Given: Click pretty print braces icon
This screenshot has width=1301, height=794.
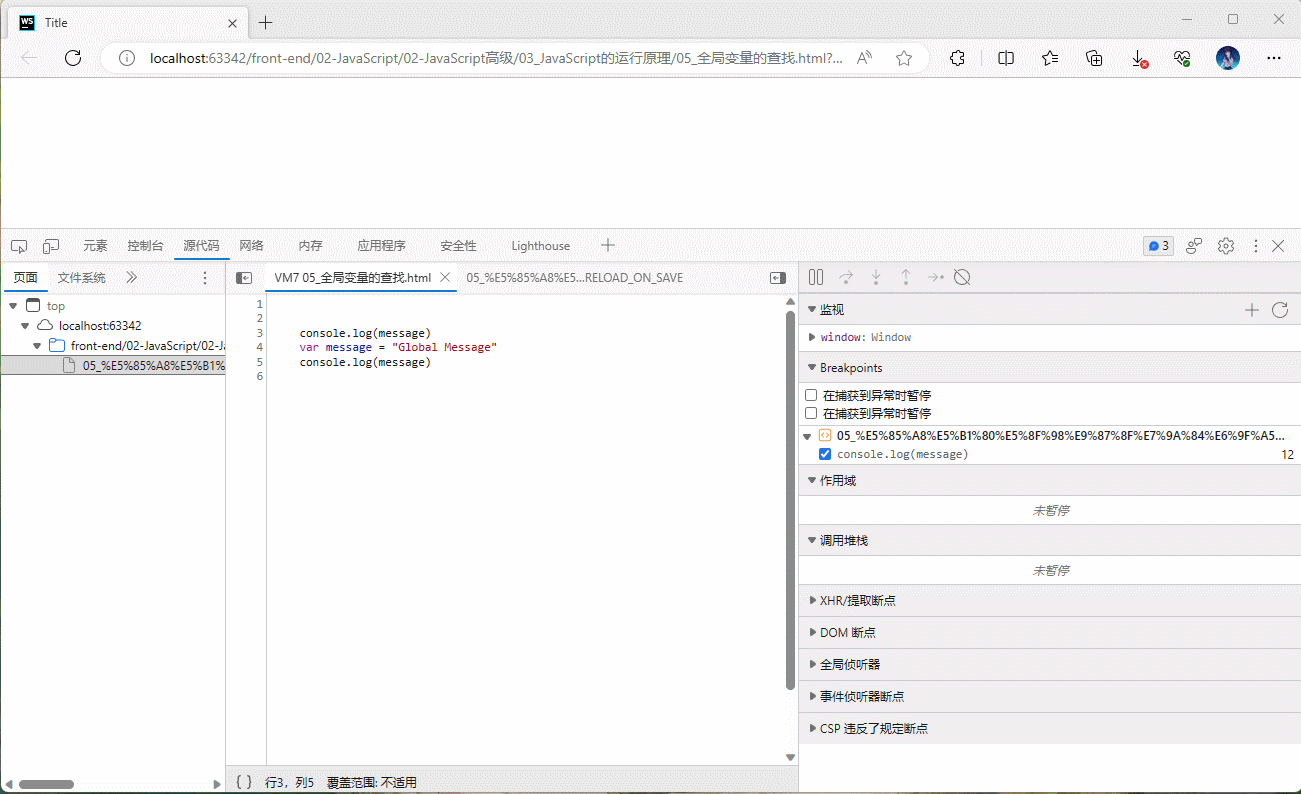Looking at the screenshot, I should pos(244,782).
